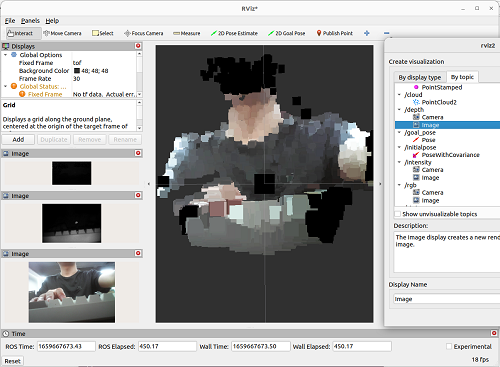Click the Fixed Frame warning icon
Image resolution: width=500 pixels, height=367 pixels.
22,94
